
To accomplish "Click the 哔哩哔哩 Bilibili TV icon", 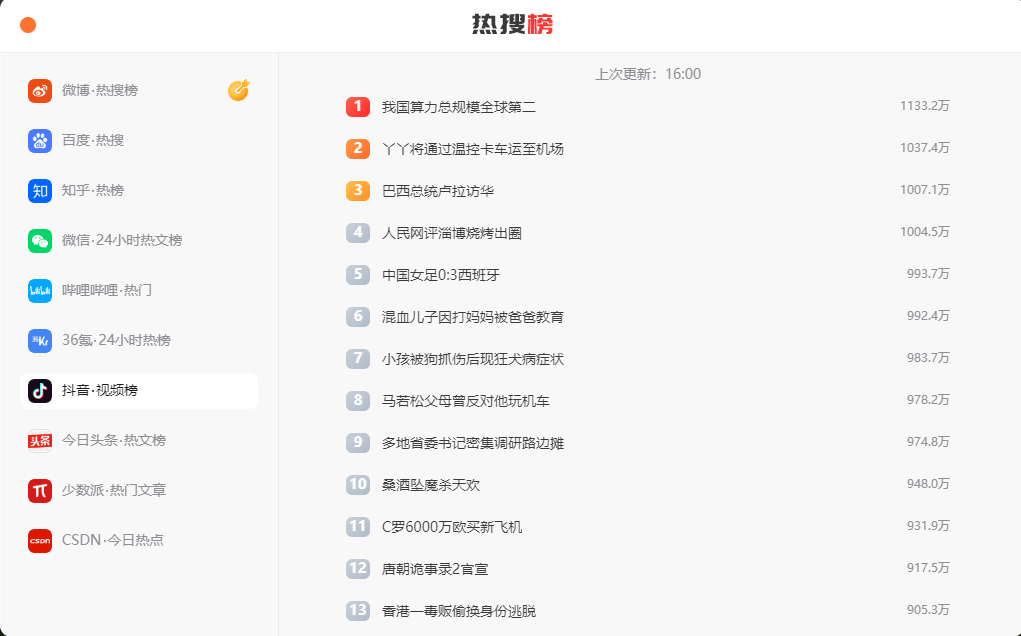I will pyautogui.click(x=39, y=290).
